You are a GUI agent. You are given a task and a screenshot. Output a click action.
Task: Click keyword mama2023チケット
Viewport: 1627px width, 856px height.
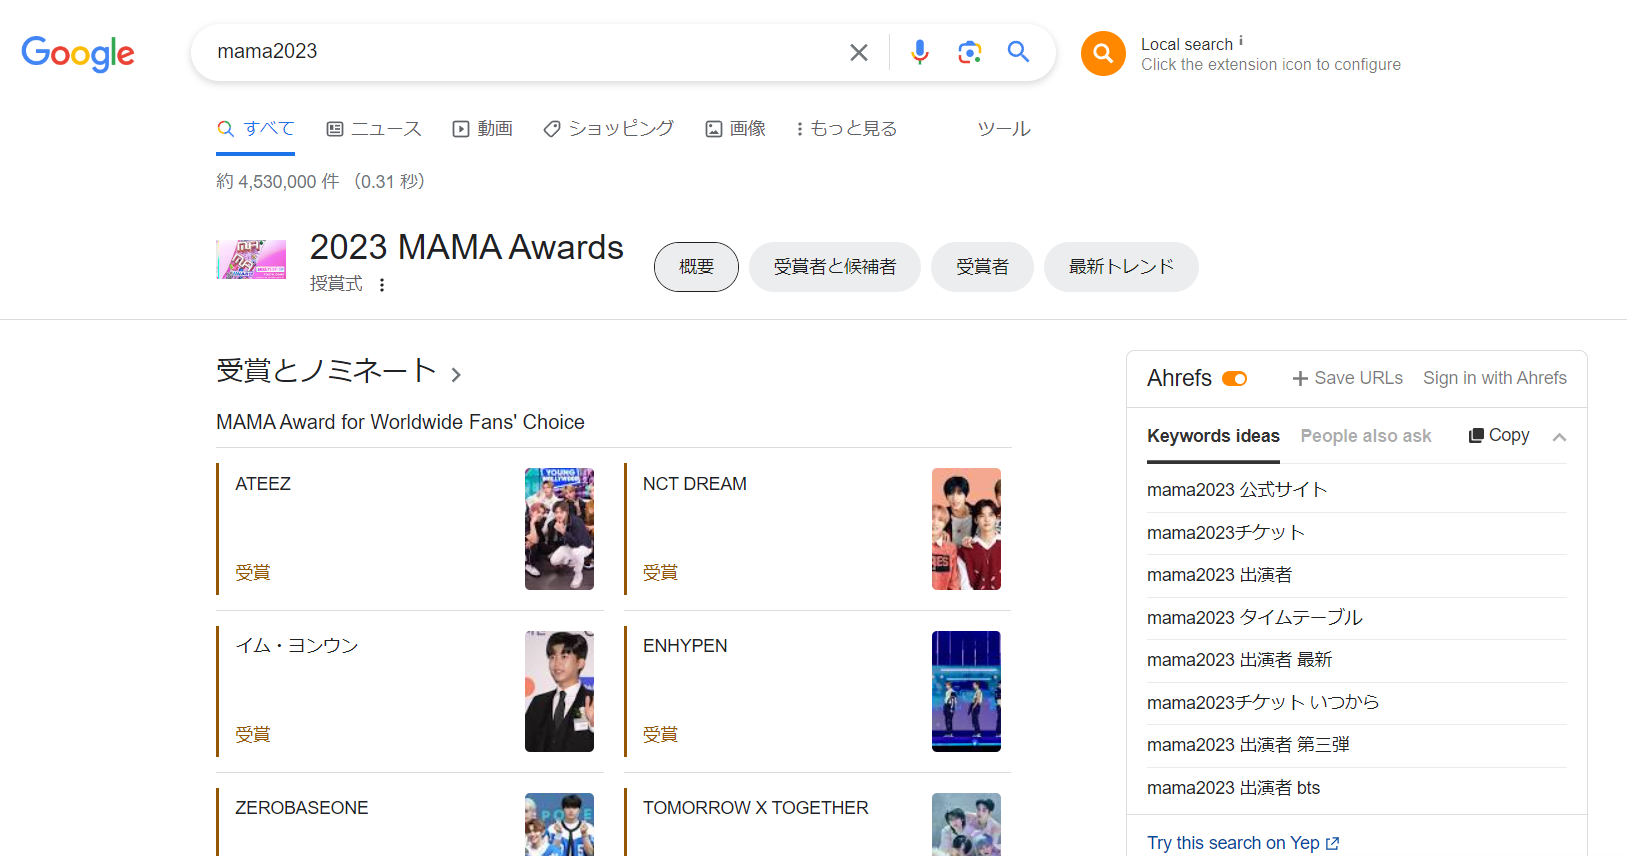coord(1226,533)
